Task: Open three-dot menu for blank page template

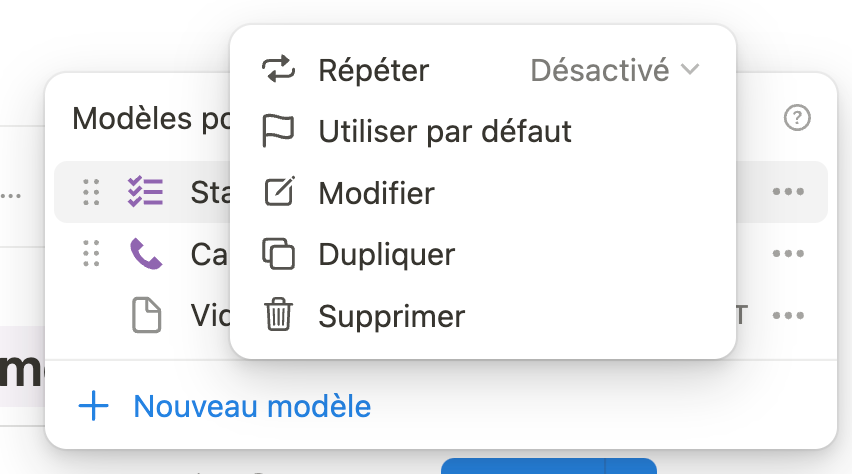Action: tap(788, 316)
